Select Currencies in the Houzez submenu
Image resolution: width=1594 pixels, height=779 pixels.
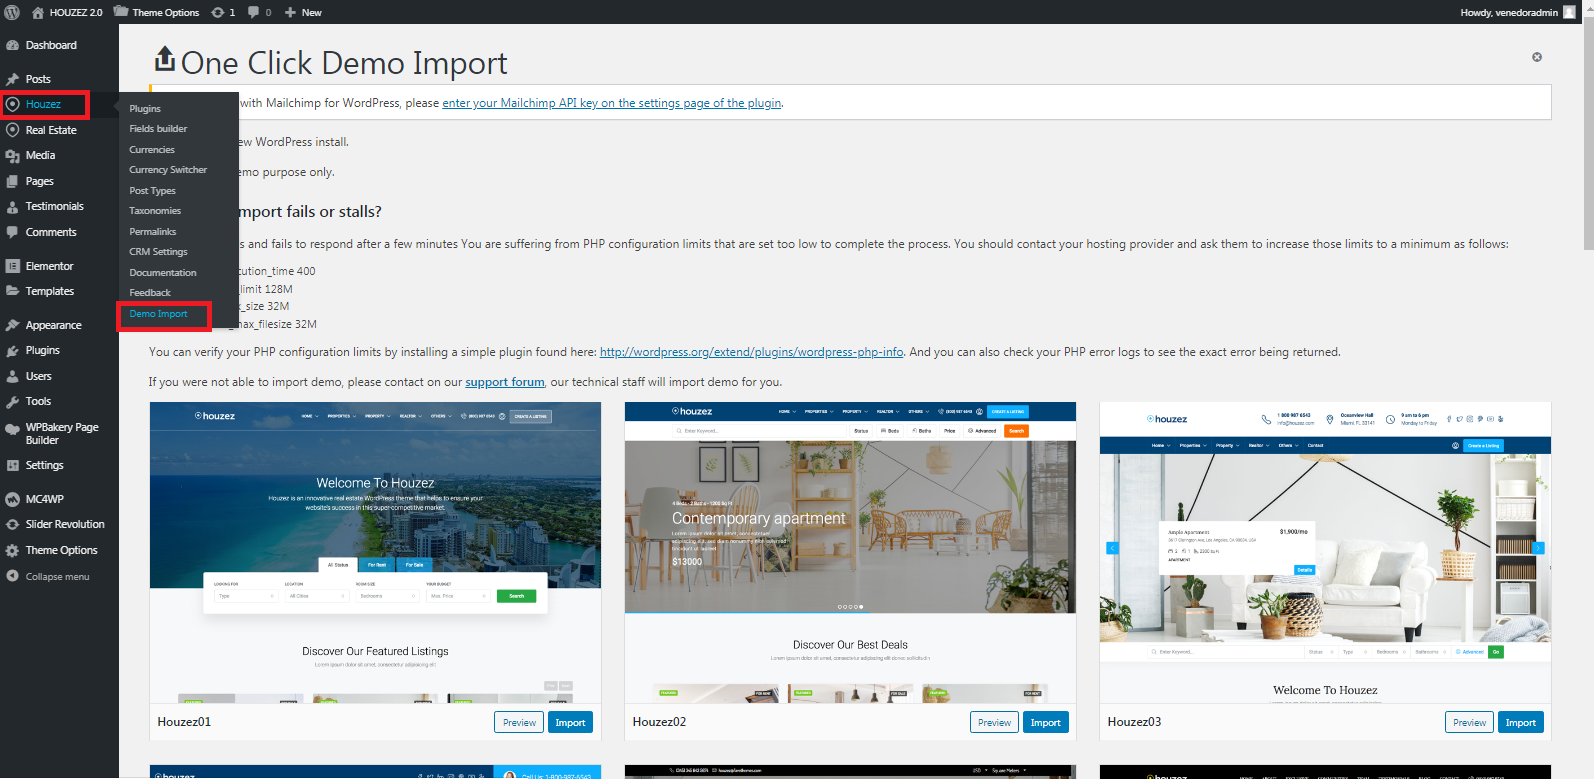(x=152, y=149)
